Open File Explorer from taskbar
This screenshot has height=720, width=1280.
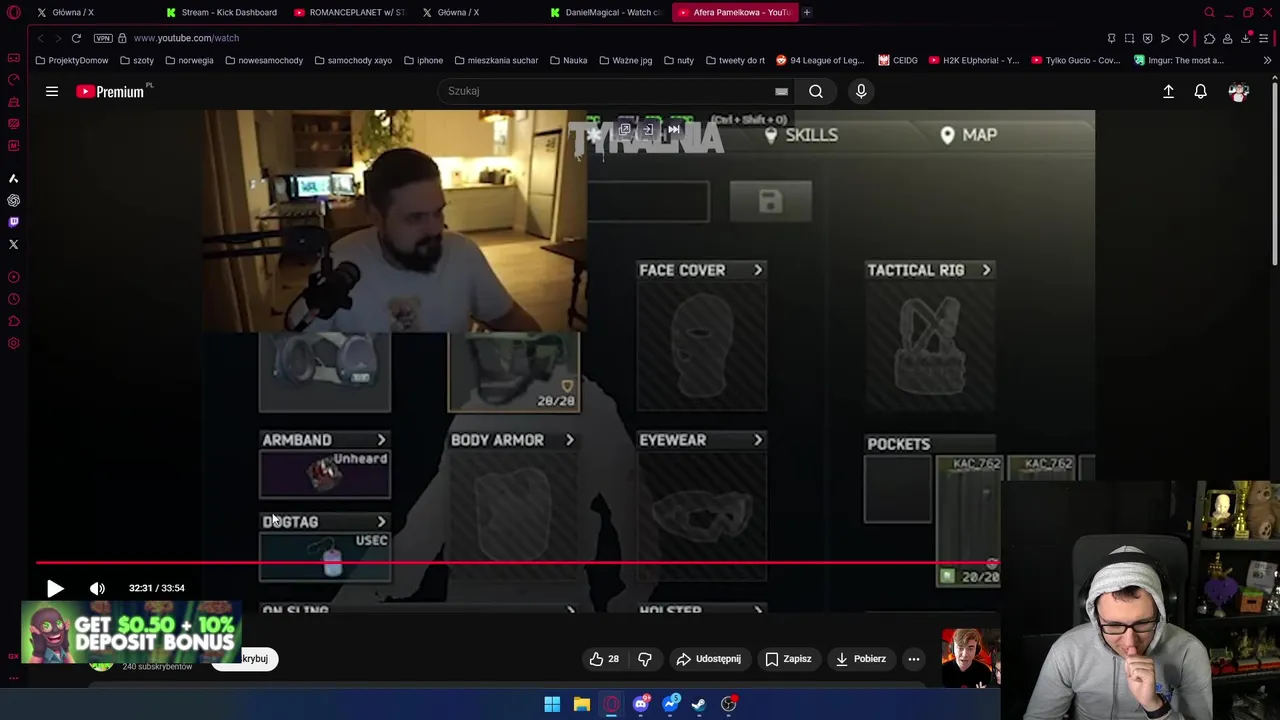(581, 704)
